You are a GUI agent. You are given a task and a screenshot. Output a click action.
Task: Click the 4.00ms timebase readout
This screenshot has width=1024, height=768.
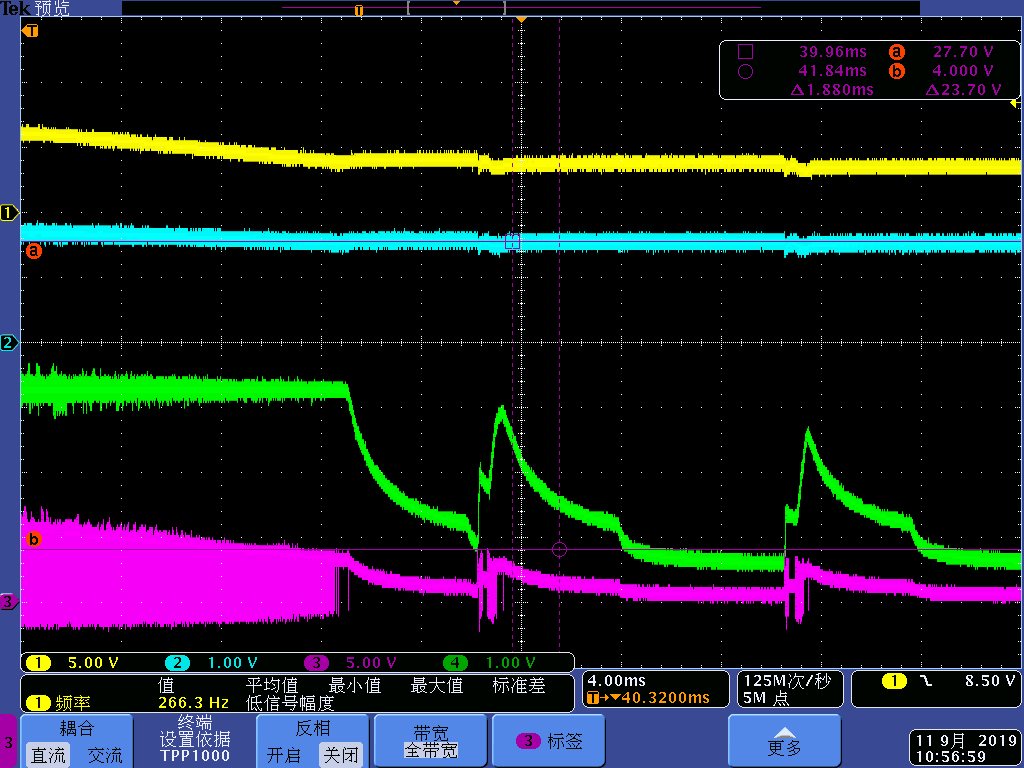[x=616, y=681]
